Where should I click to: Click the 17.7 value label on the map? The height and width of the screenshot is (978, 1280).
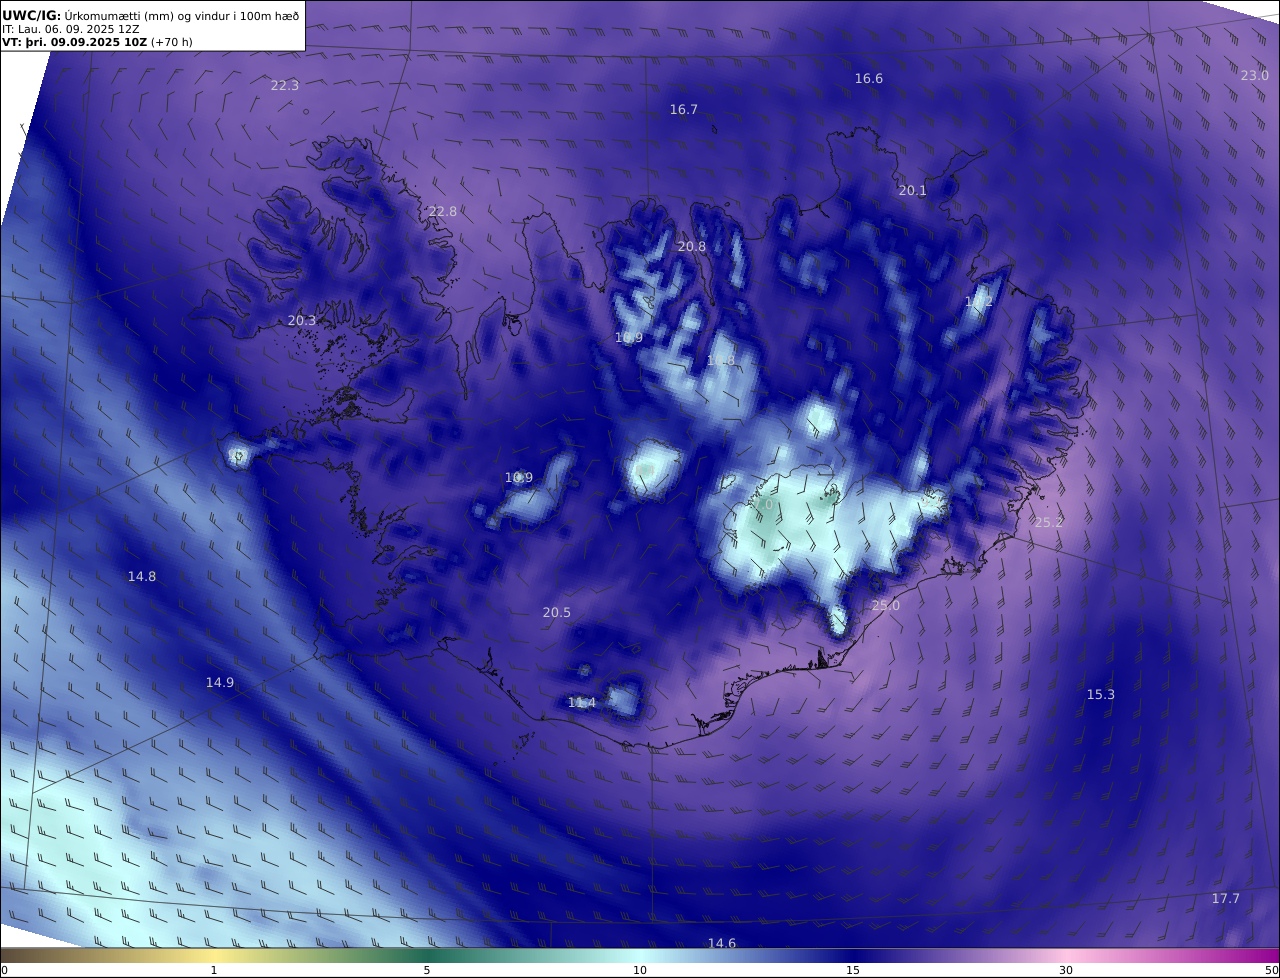click(x=1226, y=899)
